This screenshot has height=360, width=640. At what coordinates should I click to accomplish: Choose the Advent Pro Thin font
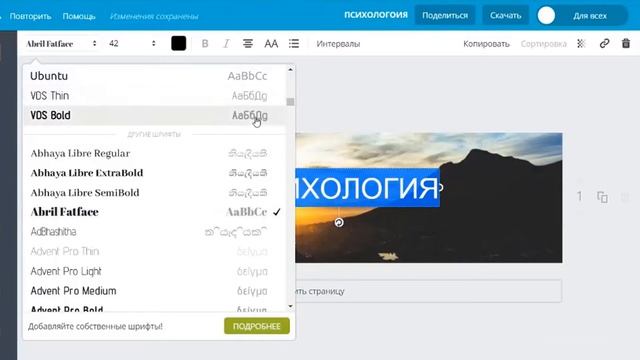[154, 251]
